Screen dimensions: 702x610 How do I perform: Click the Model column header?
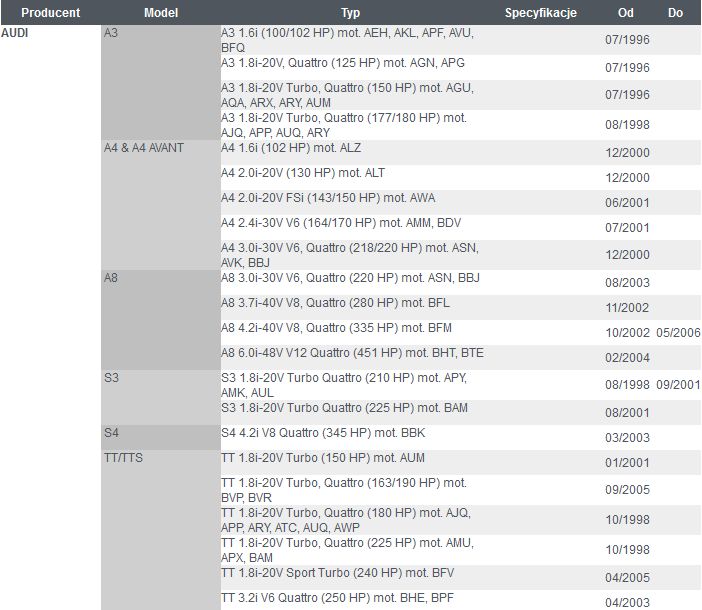161,13
